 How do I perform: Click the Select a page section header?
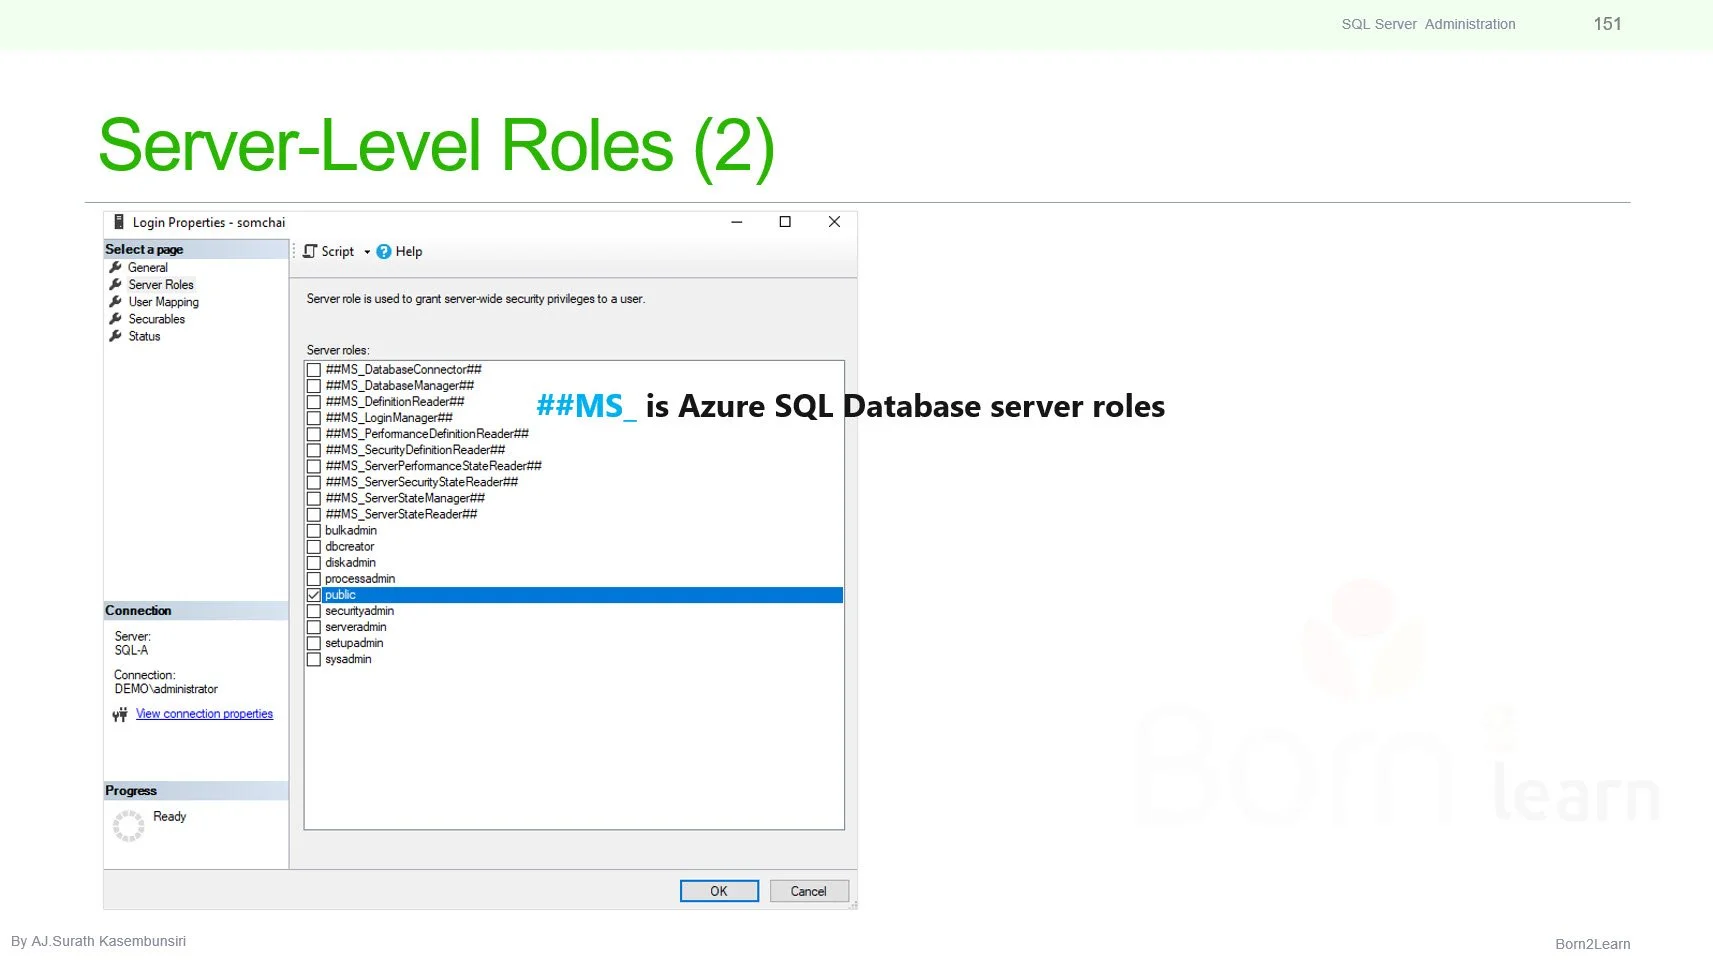[196, 249]
